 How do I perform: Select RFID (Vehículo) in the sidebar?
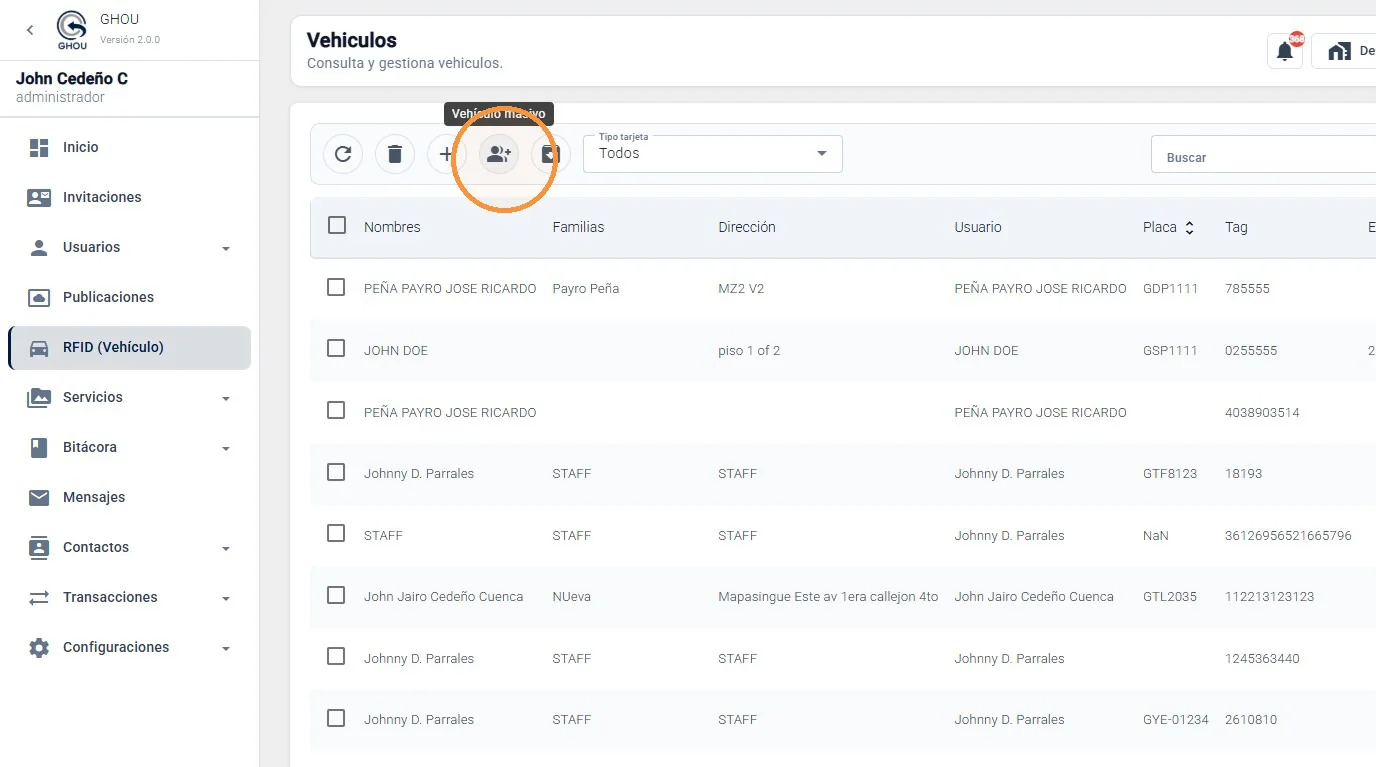(x=129, y=347)
